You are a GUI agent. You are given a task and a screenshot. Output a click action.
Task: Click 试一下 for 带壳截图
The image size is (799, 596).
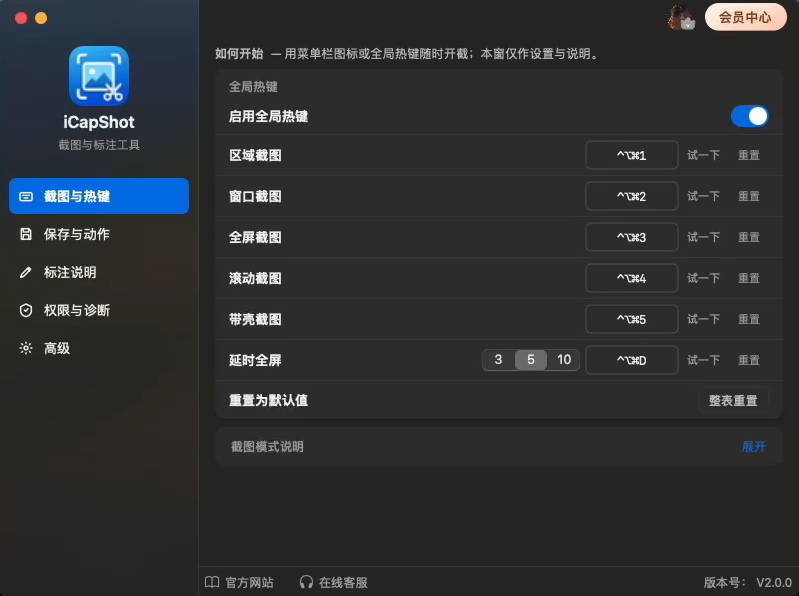click(703, 319)
